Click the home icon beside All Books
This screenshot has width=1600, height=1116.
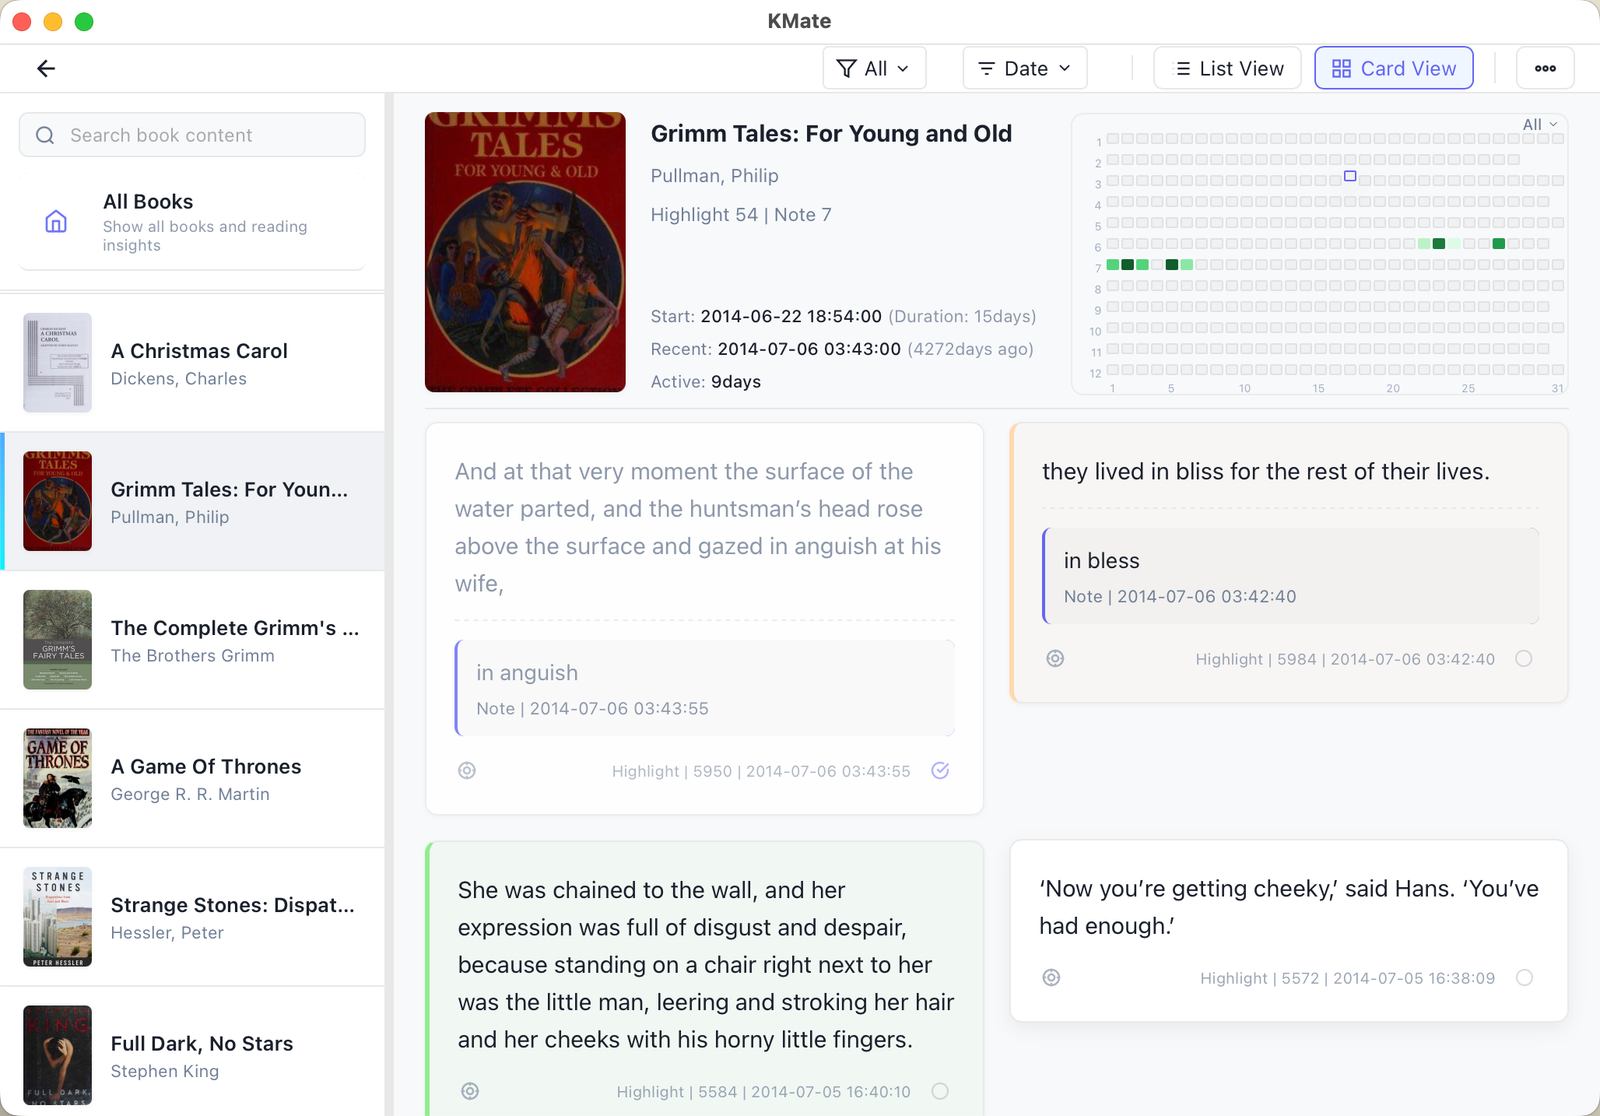click(56, 221)
